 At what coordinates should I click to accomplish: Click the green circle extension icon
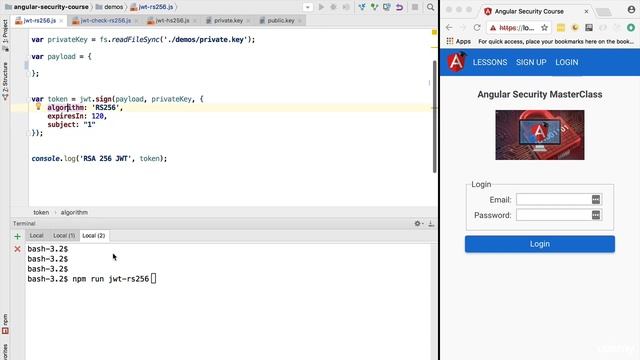pos(631,27)
